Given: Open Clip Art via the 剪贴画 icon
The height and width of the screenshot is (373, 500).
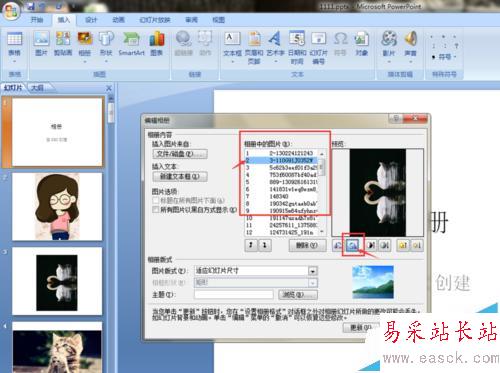Looking at the screenshot, I should (x=63, y=43).
